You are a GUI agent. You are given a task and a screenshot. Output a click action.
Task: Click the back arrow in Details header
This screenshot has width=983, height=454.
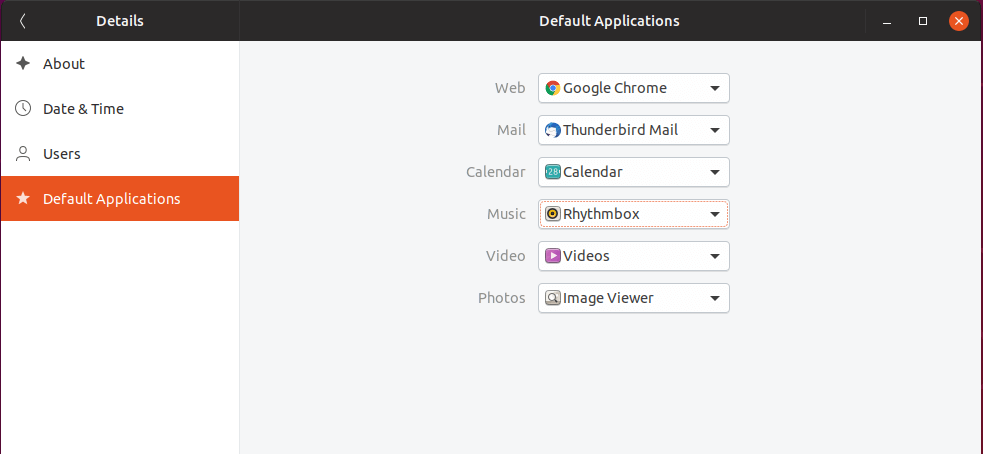tap(23, 21)
